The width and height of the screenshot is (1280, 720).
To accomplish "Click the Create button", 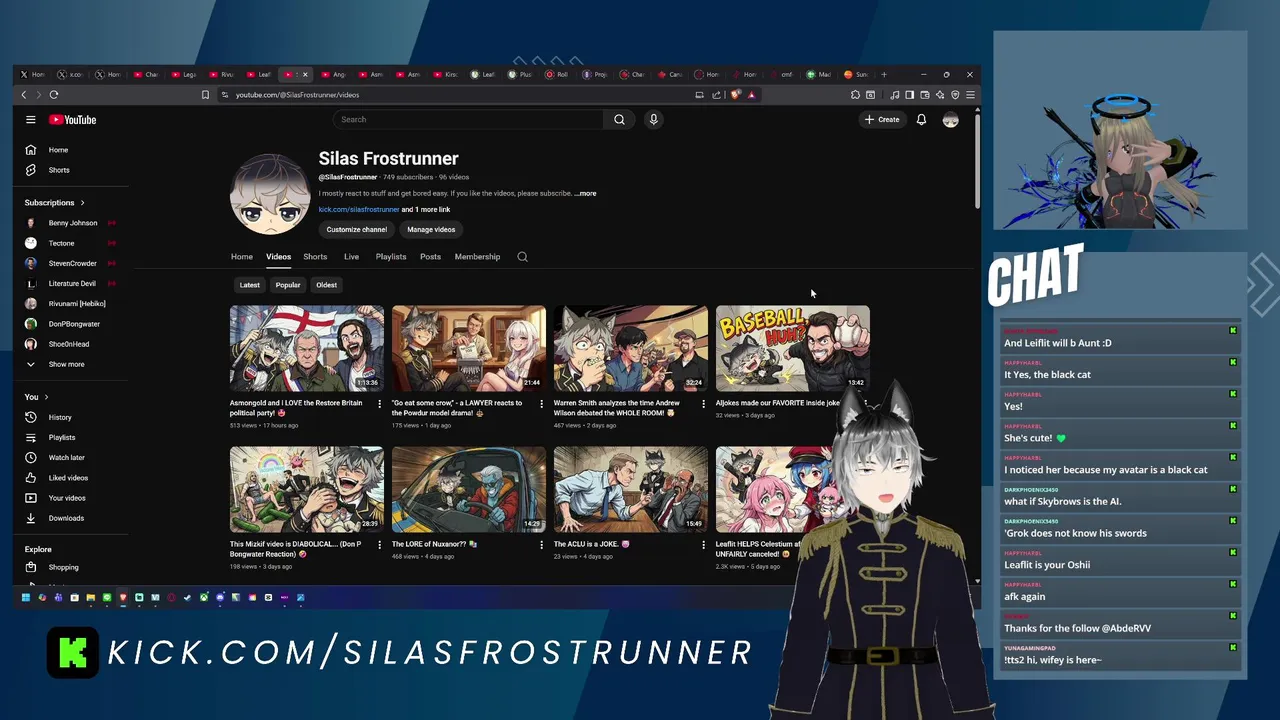I will pyautogui.click(x=882, y=120).
